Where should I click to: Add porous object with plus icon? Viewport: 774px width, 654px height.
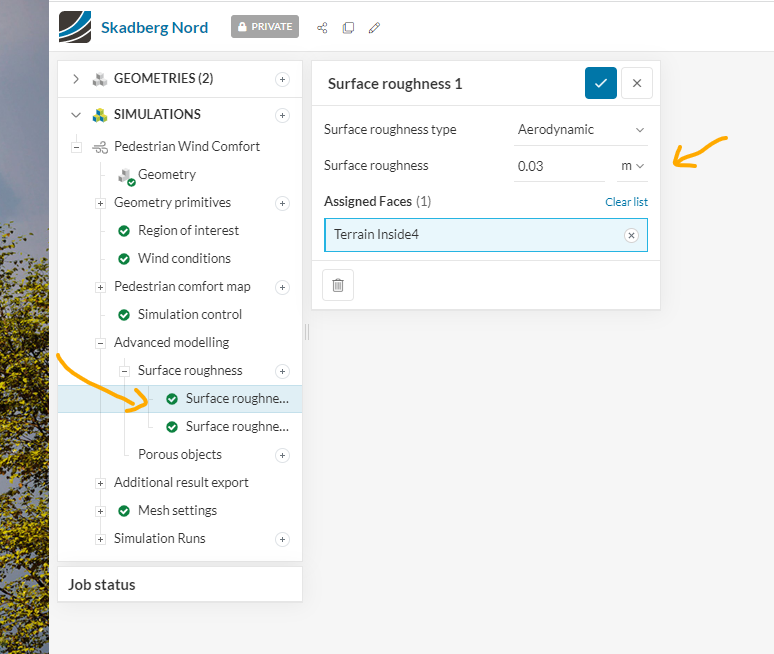coord(282,455)
